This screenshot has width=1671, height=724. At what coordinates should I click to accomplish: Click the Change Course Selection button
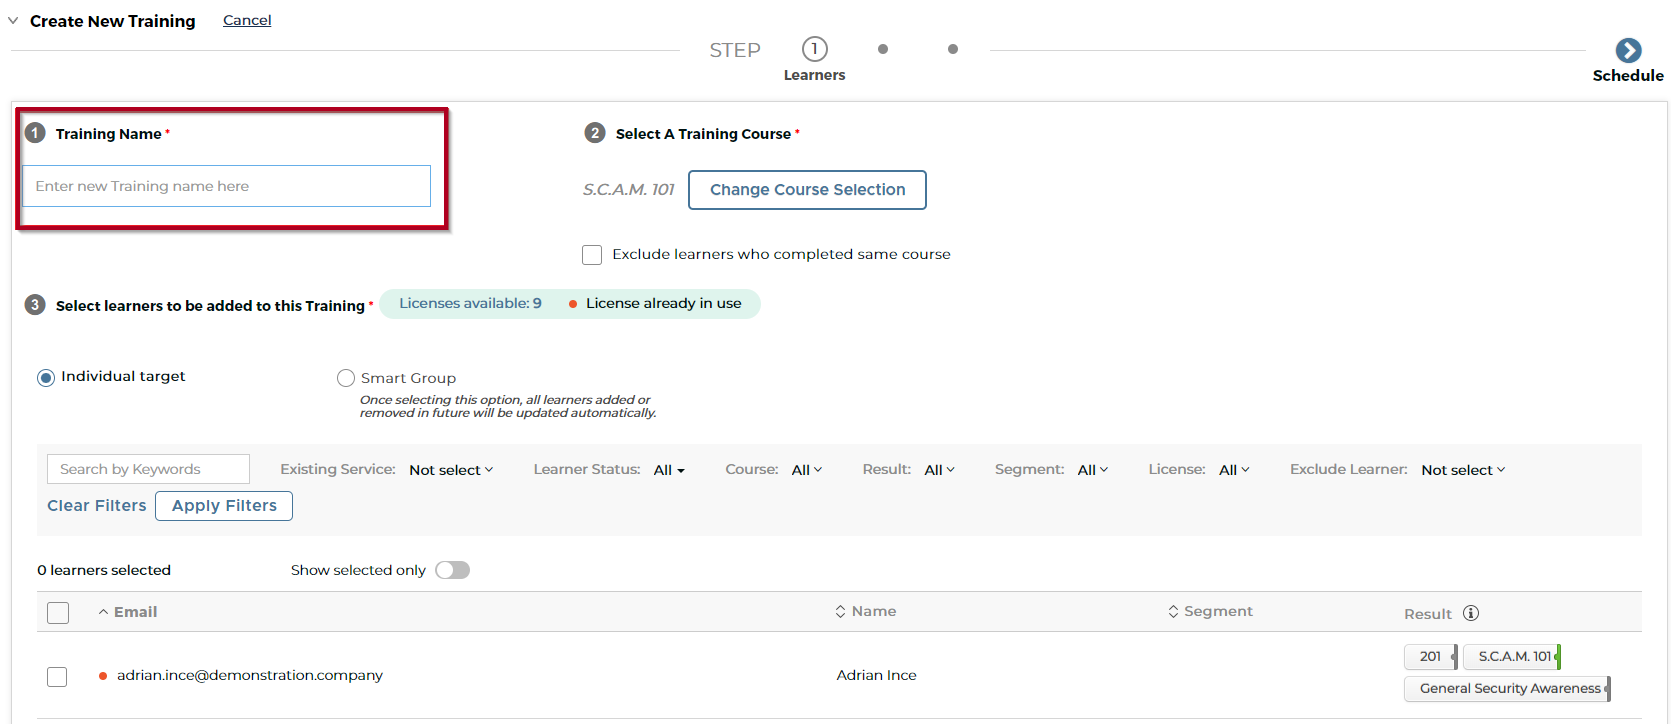pyautogui.click(x=807, y=190)
